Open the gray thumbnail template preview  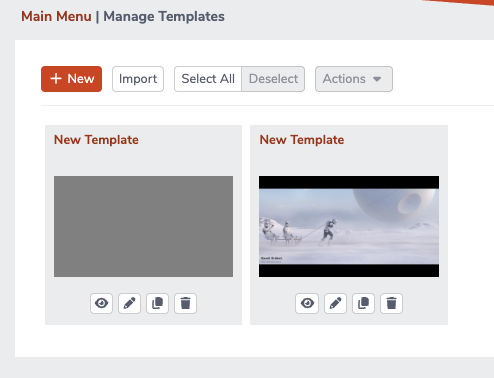(143, 226)
